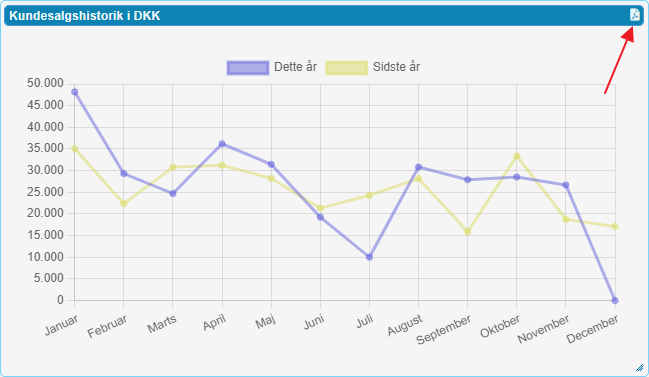Click the 'Januar' x-axis label
Screen dimensions: 649x377
point(61,325)
